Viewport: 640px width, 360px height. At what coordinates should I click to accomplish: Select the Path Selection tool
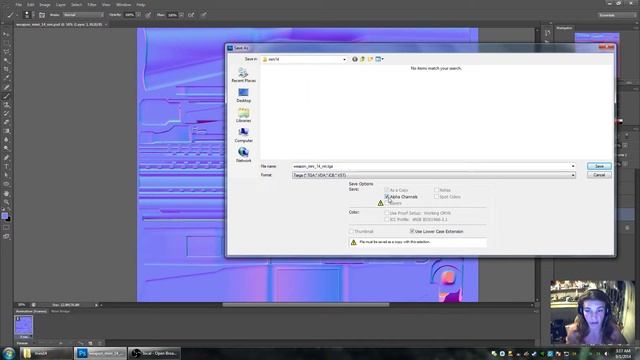[6, 175]
